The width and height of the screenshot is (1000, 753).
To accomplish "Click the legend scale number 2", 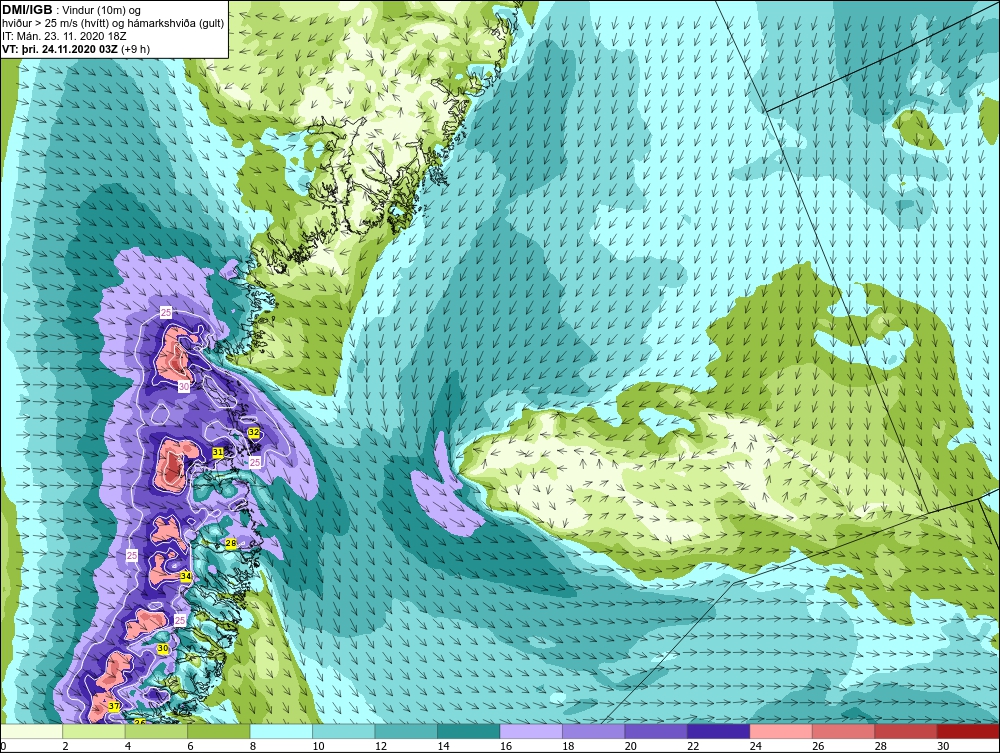I will pyautogui.click(x=66, y=746).
